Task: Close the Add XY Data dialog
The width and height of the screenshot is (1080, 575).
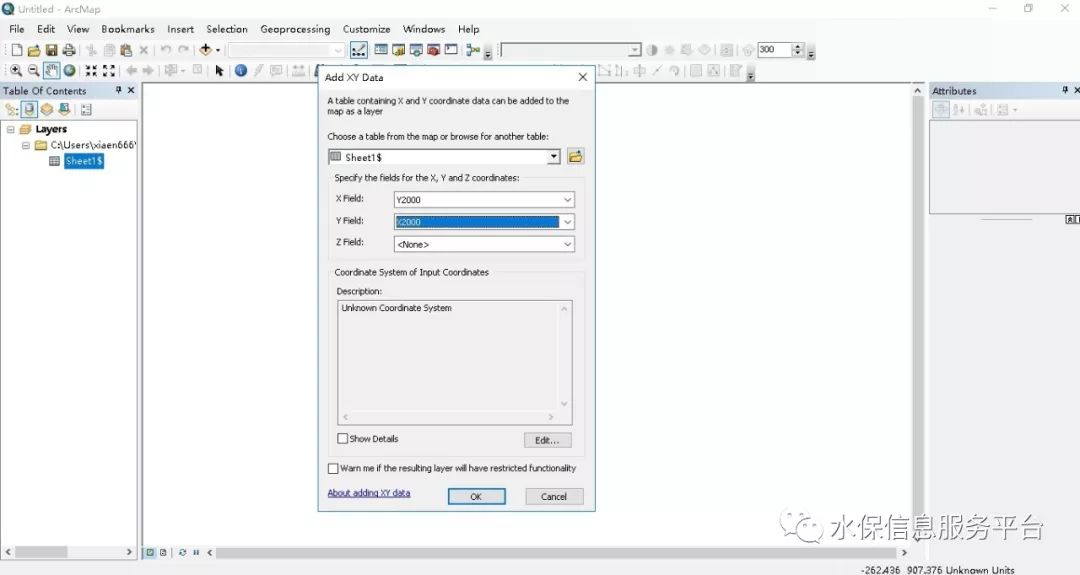Action: [x=583, y=77]
